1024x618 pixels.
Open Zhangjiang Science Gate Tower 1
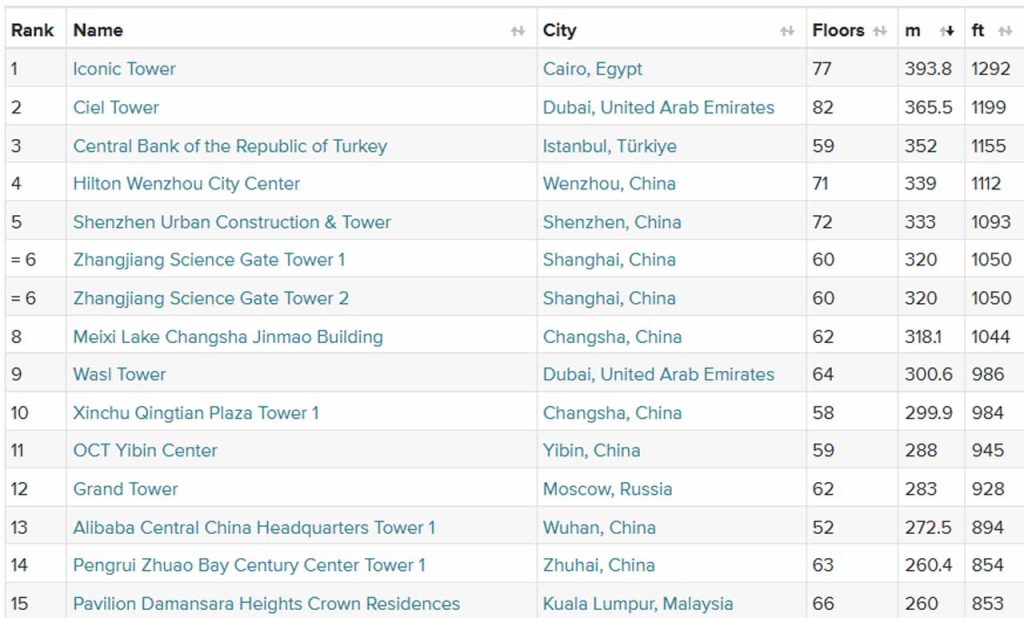click(x=209, y=259)
